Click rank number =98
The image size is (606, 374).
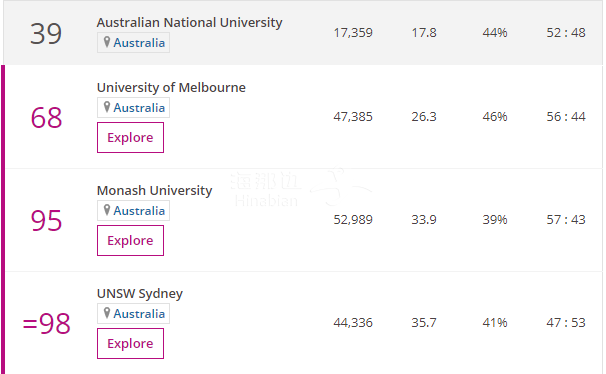tap(46, 323)
